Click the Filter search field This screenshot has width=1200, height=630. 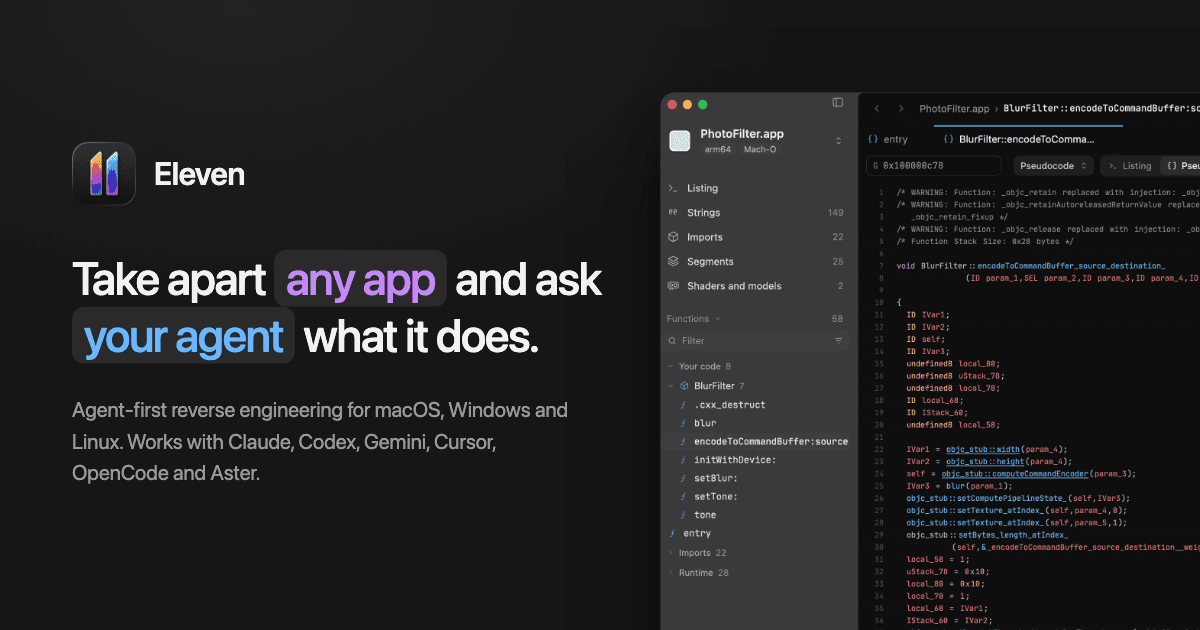(x=758, y=341)
